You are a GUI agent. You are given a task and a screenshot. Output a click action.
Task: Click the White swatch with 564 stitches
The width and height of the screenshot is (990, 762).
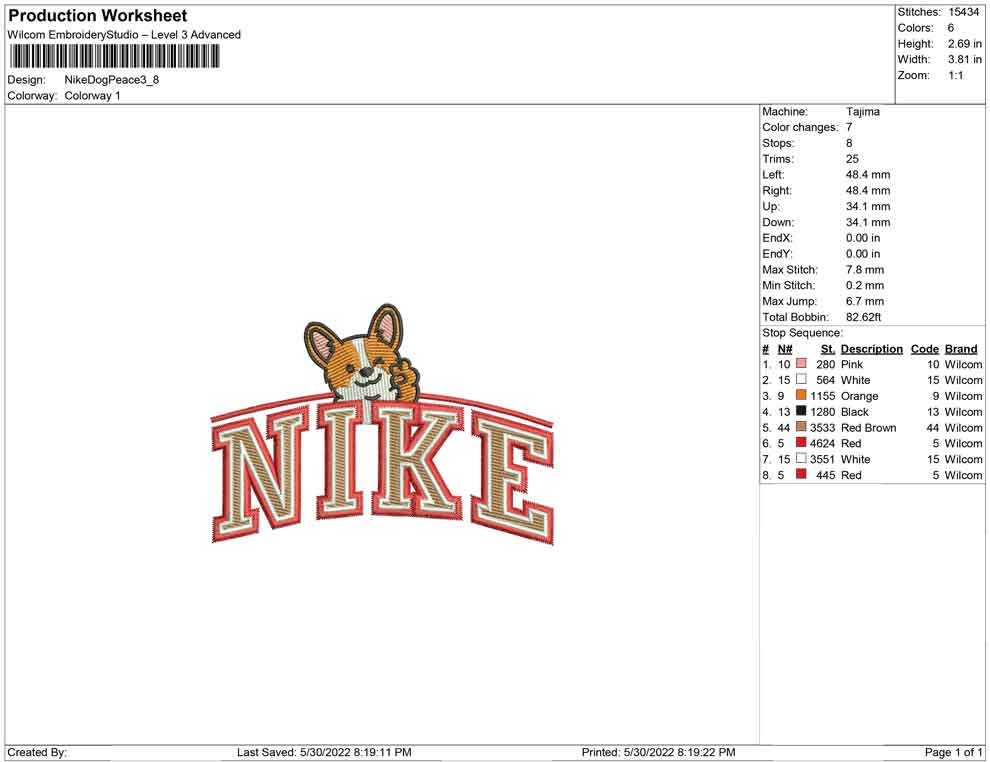tap(801, 379)
